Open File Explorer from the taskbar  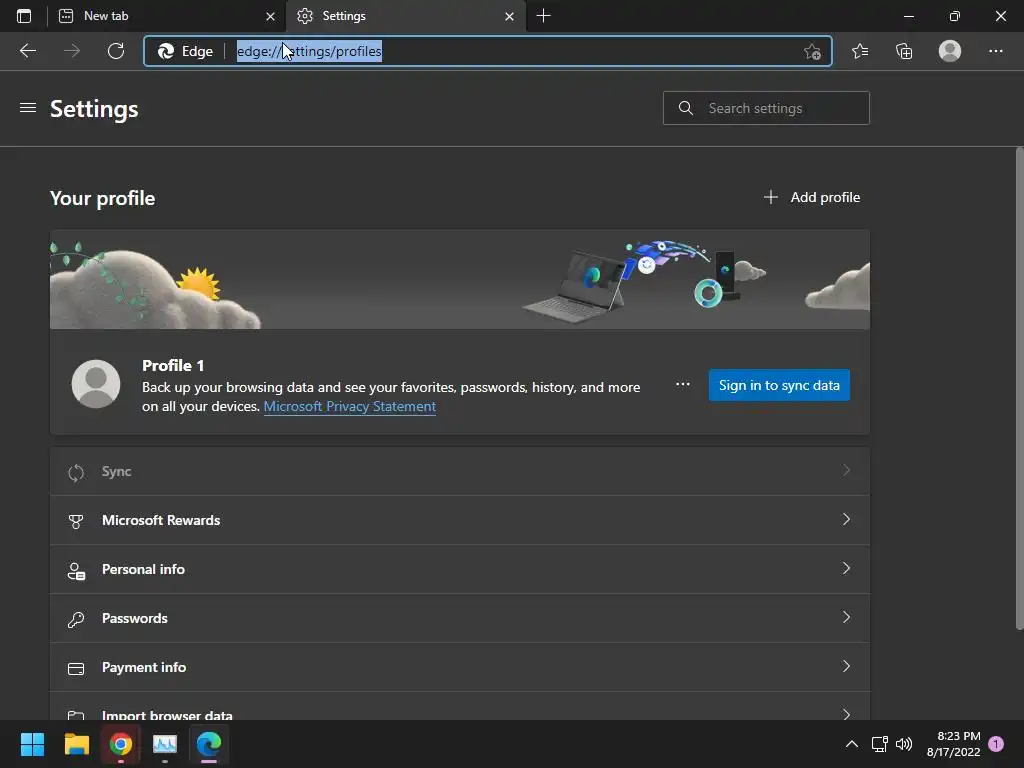[x=76, y=744]
